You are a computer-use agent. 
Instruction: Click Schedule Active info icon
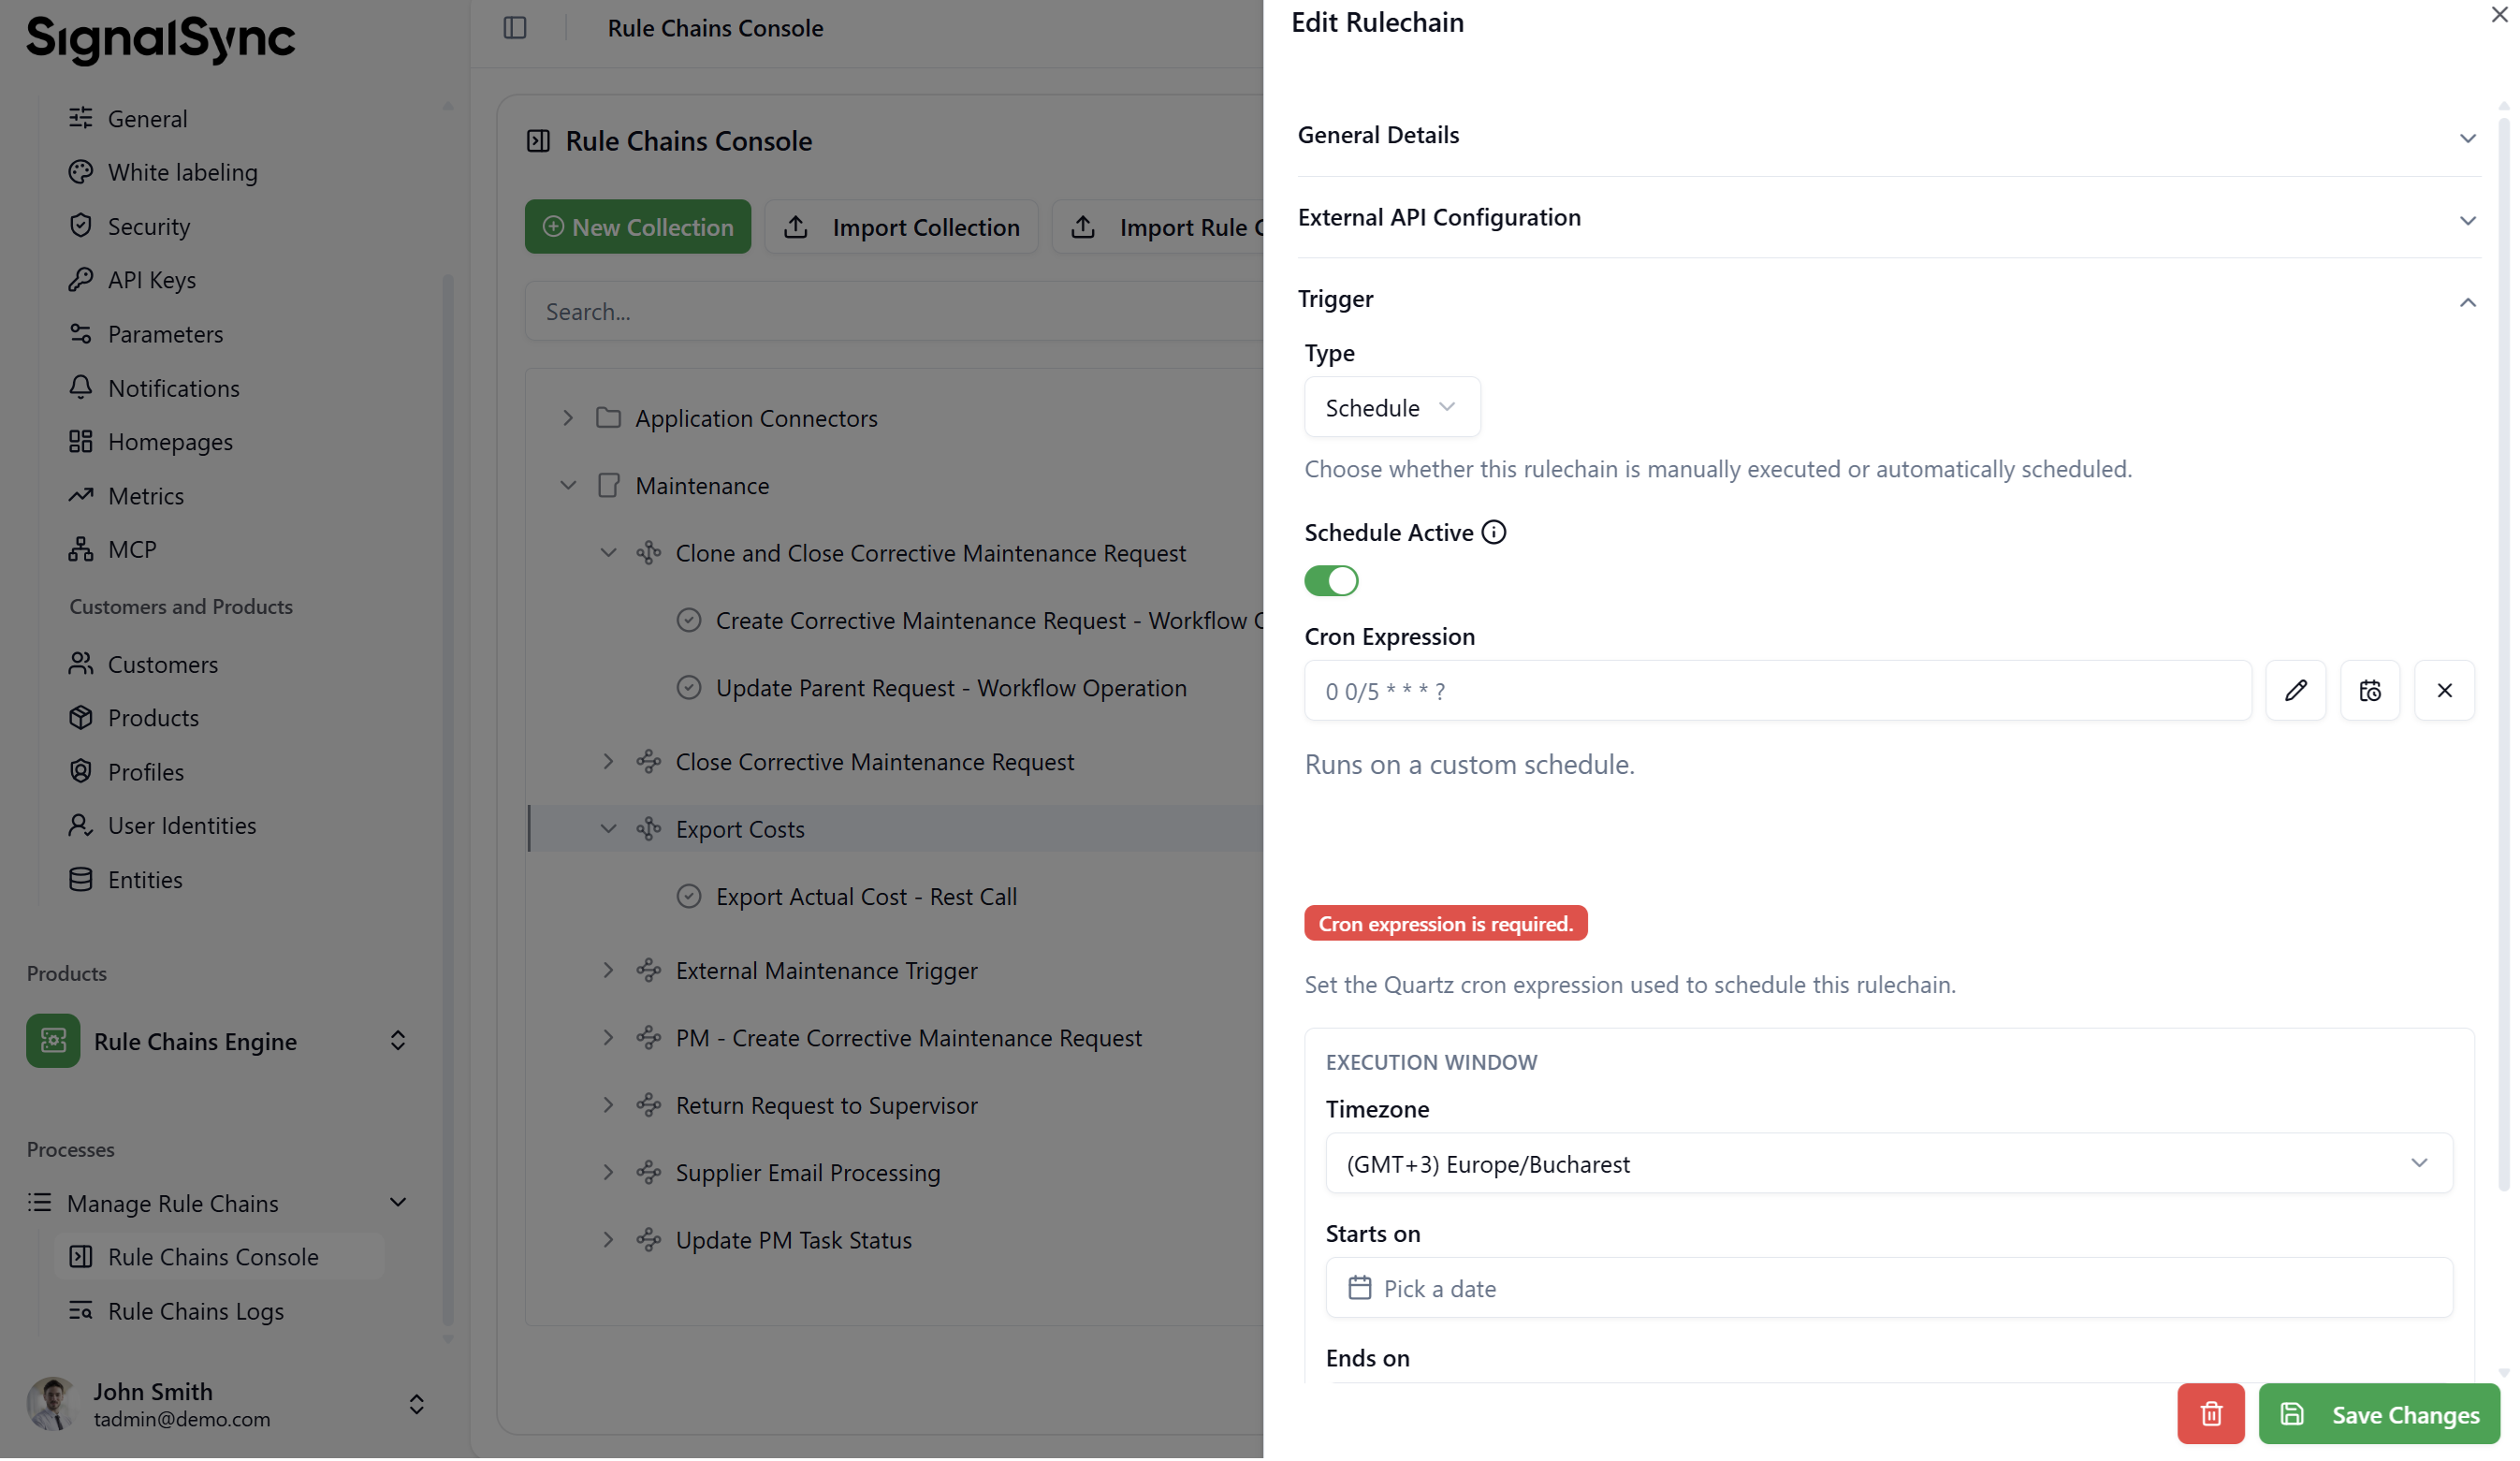[1493, 533]
